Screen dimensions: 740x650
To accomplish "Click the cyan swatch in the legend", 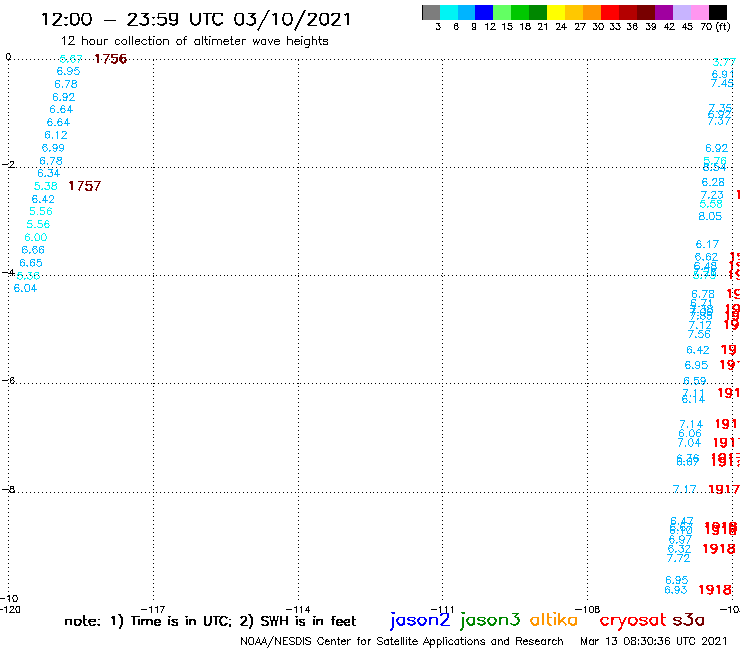I will 449,12.
